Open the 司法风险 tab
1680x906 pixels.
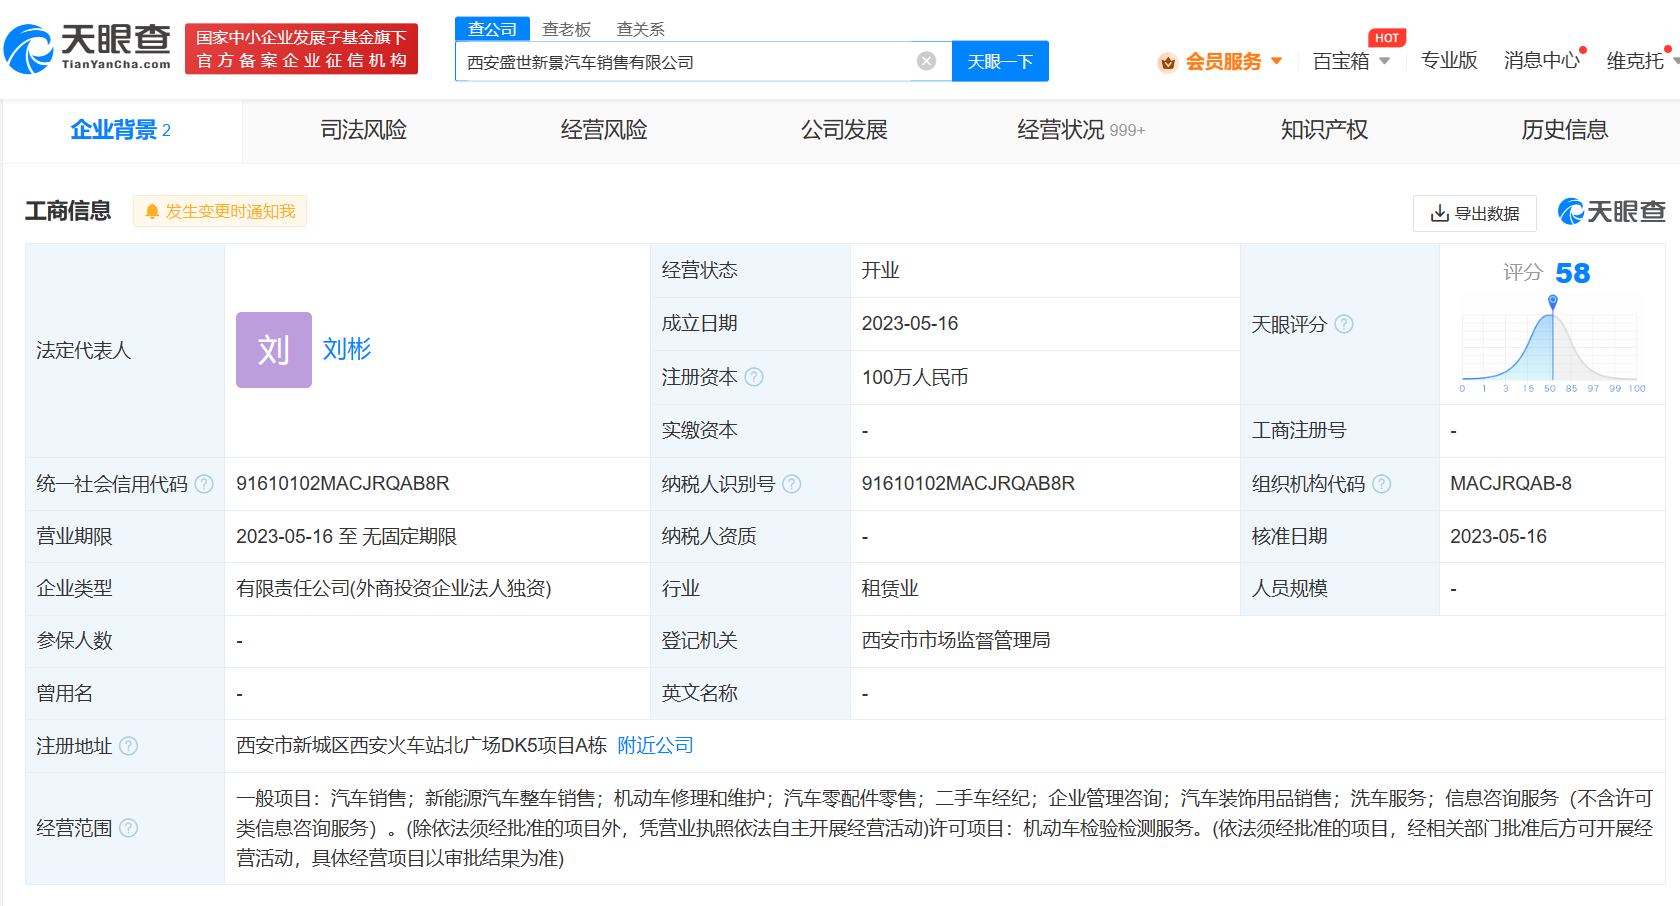(x=364, y=130)
